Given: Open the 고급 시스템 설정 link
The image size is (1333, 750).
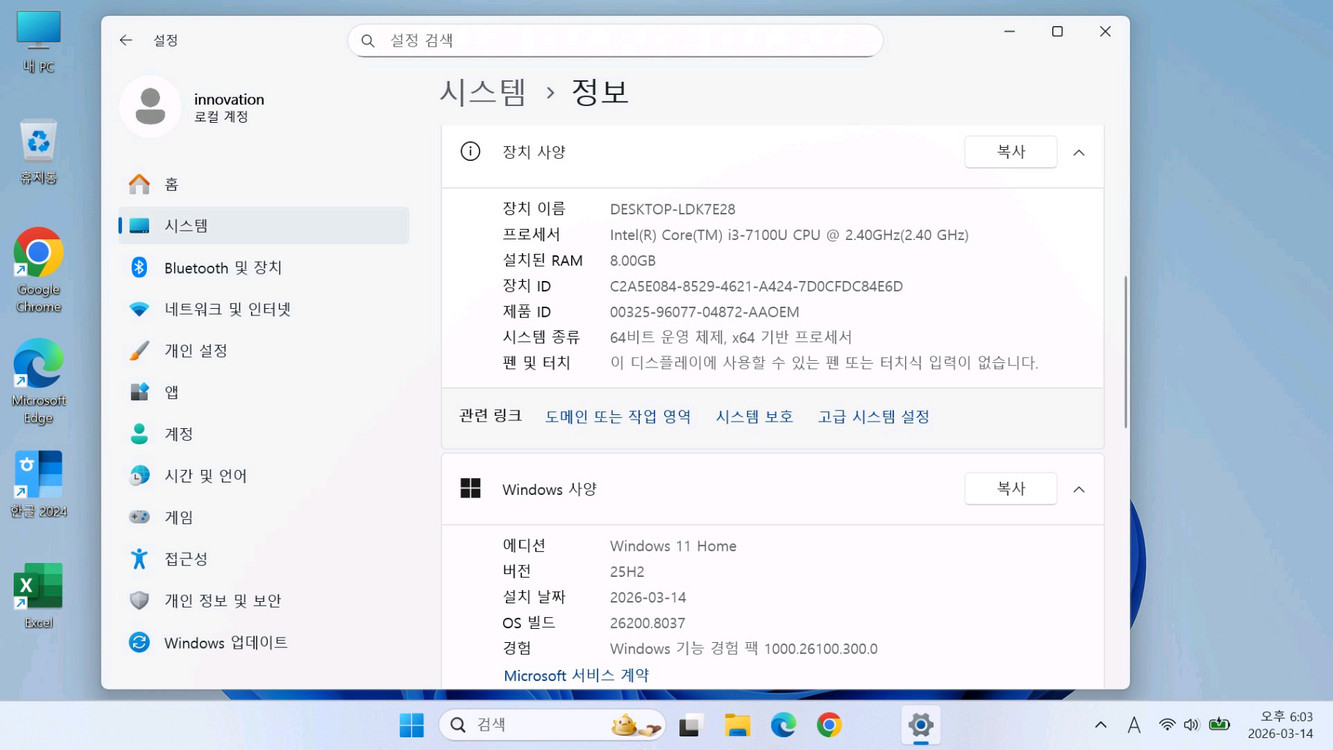Looking at the screenshot, I should pos(873,416).
